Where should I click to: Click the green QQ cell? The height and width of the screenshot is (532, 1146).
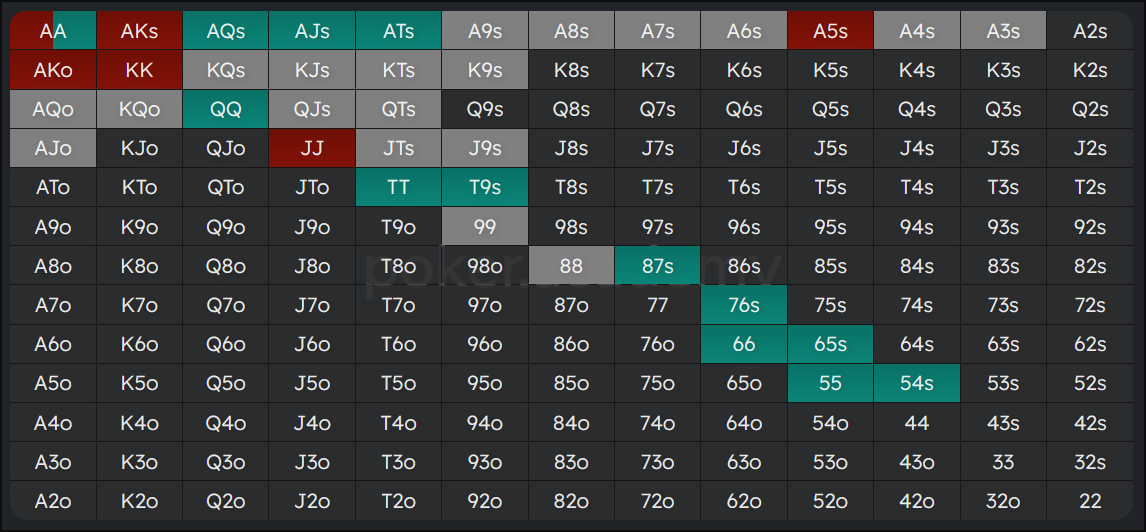(226, 109)
